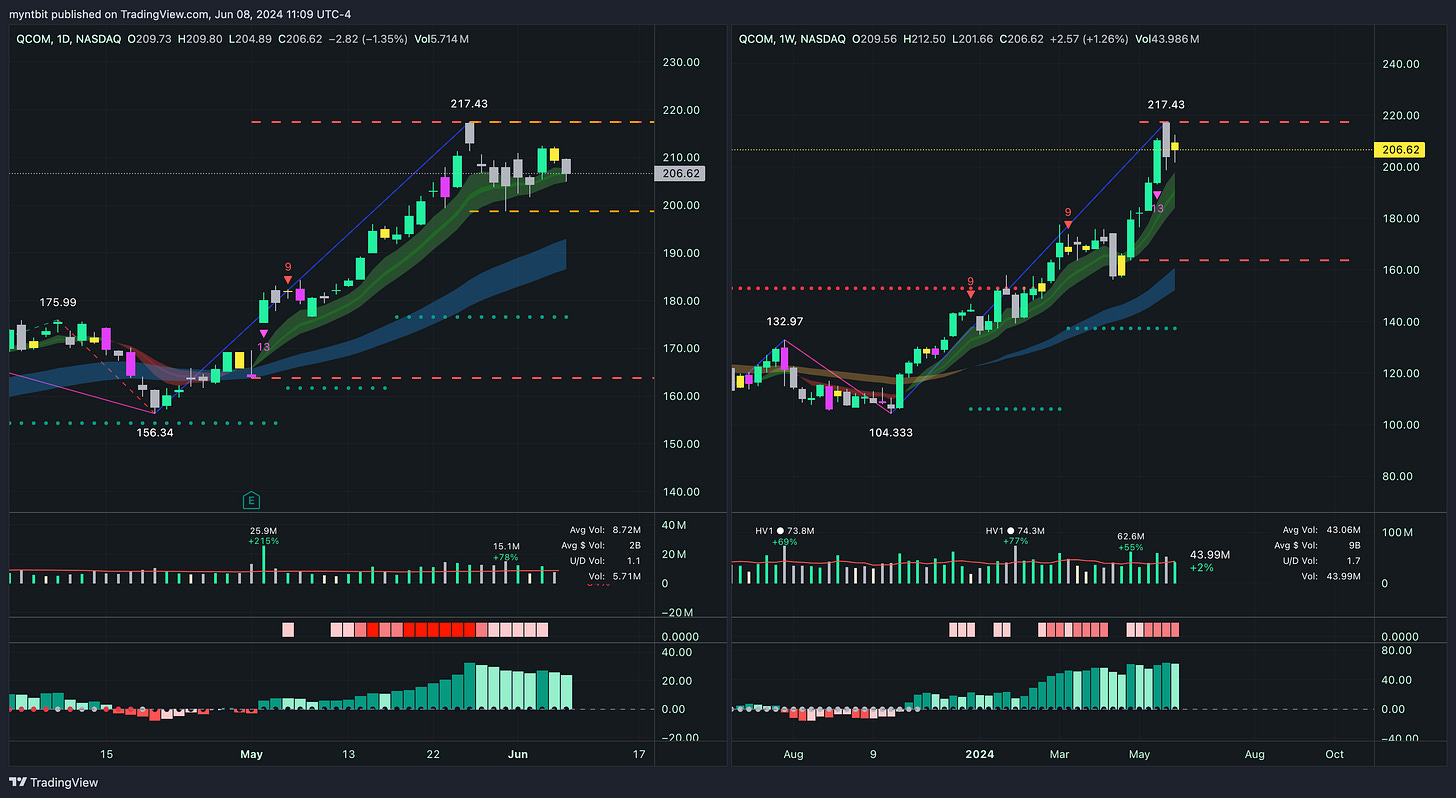Click the HV1 73.8M volume label

click(x=787, y=535)
